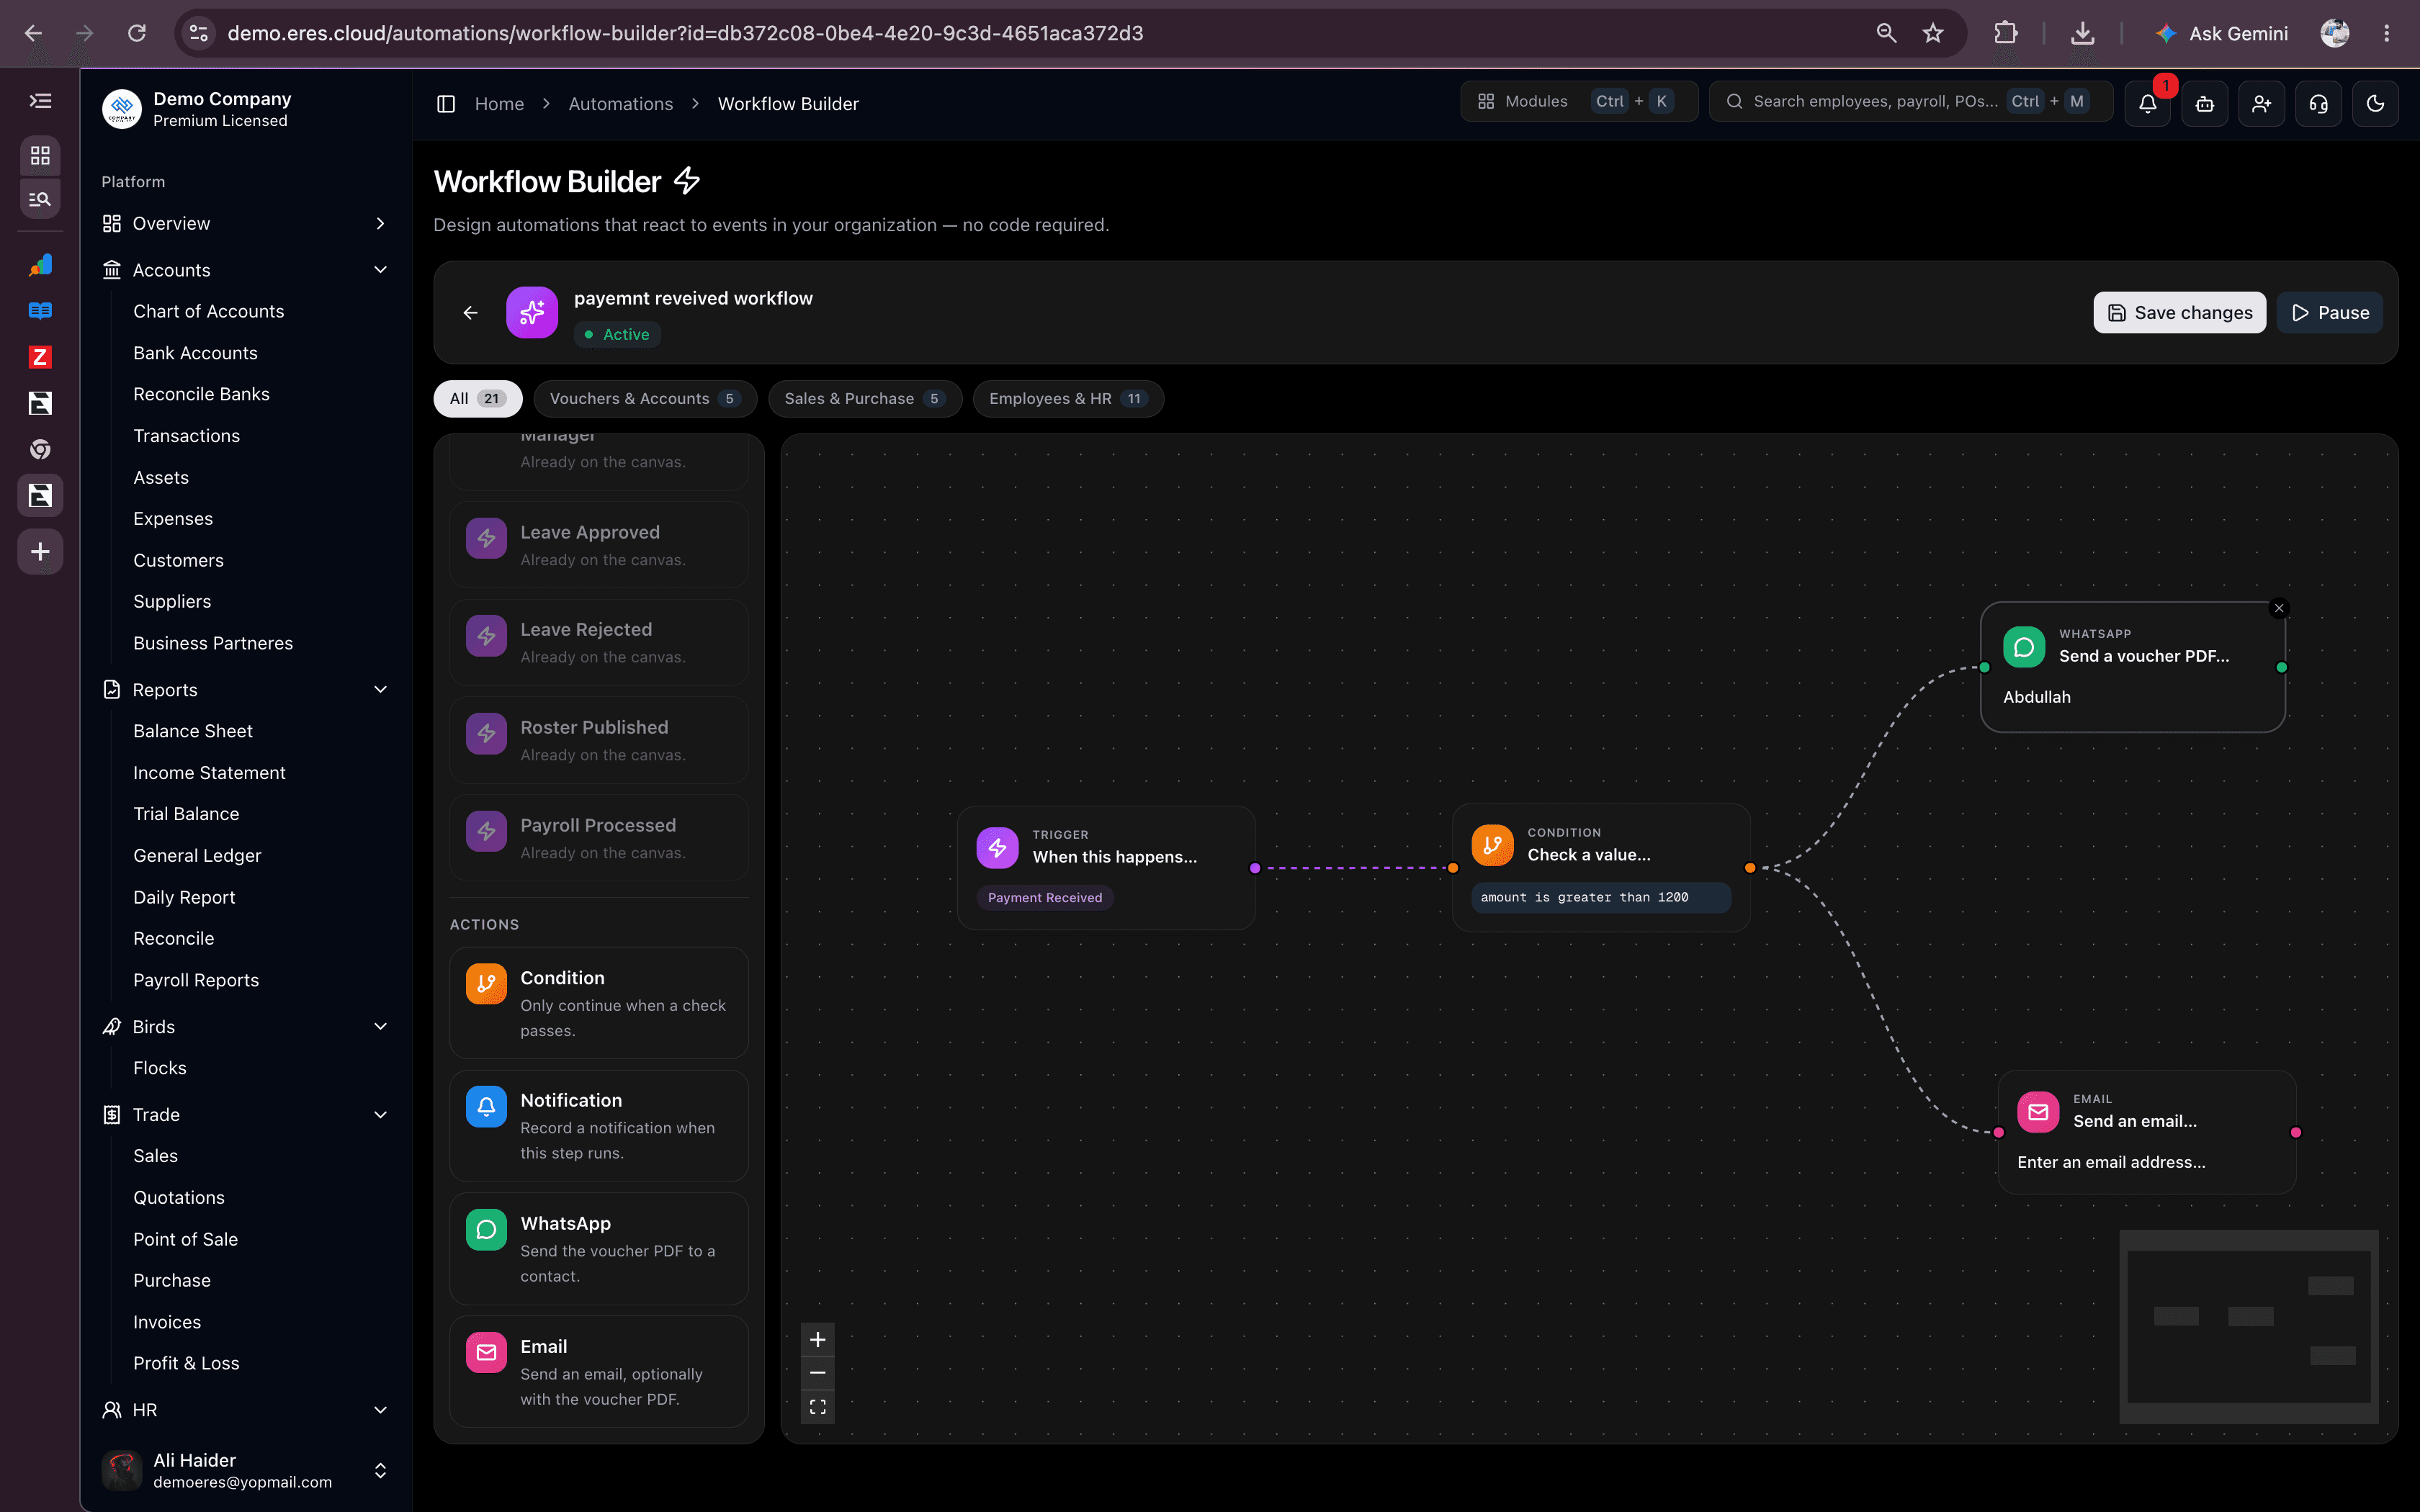Click the Notification bell palette icon

tap(486, 1107)
